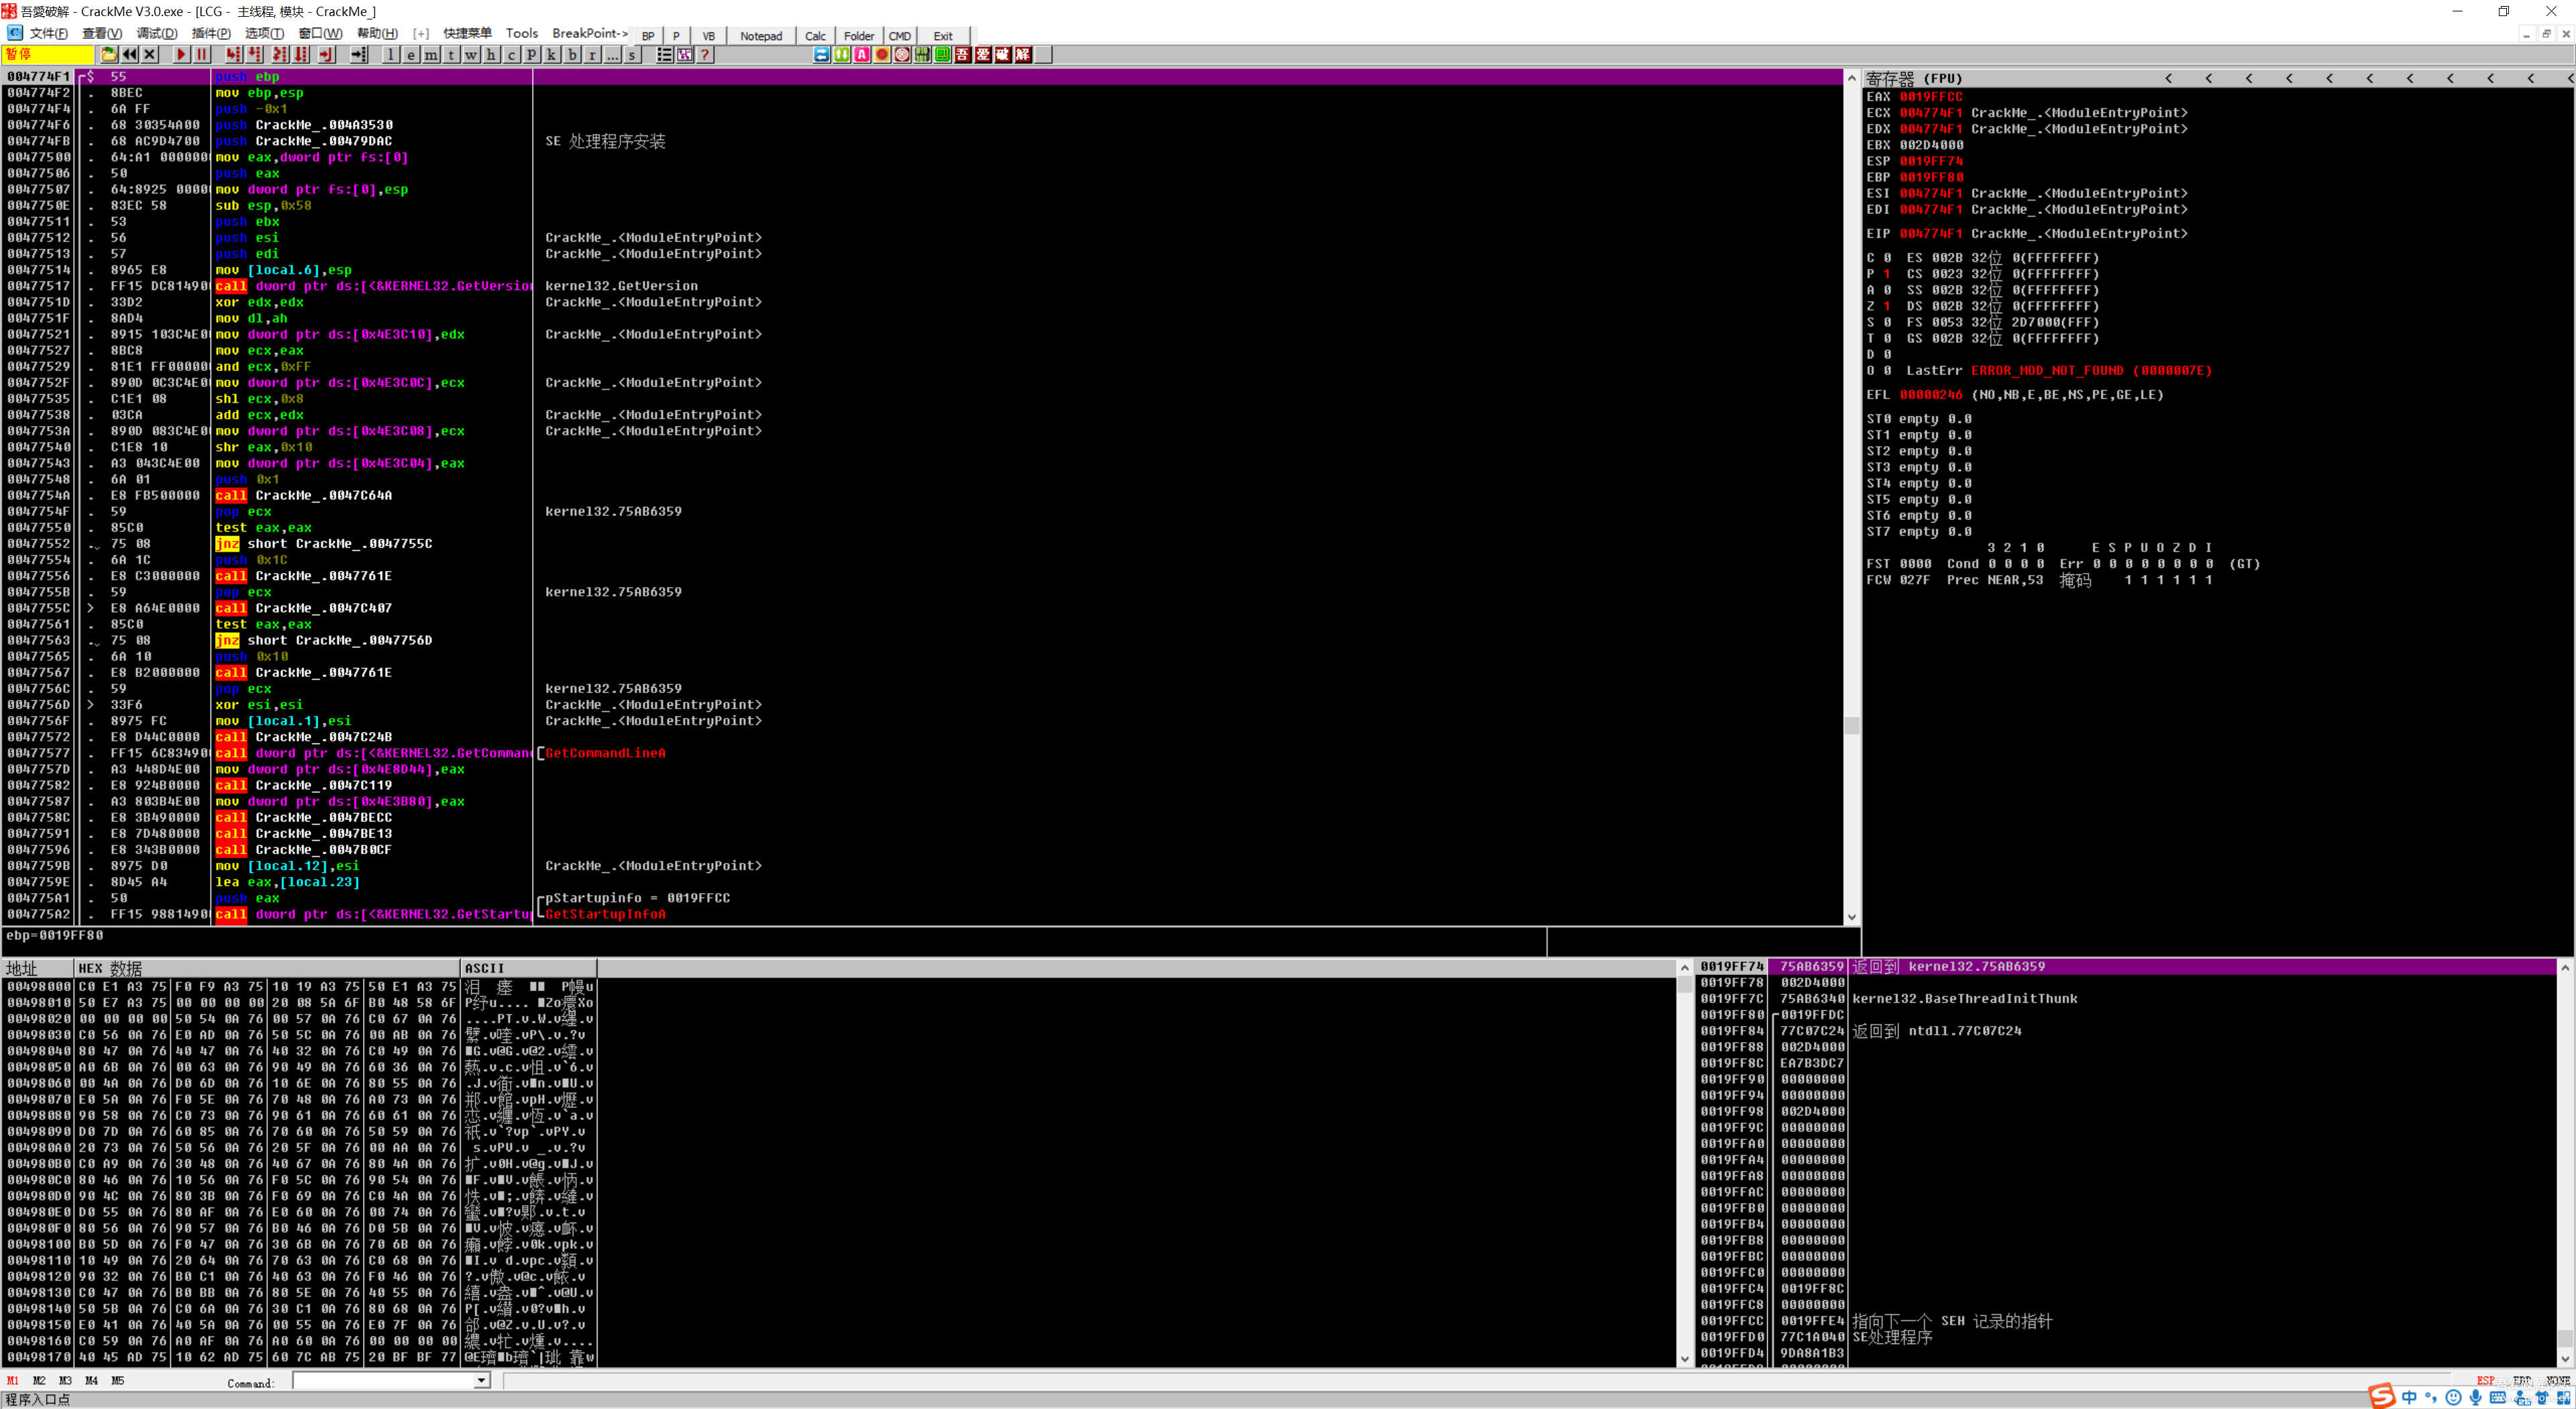This screenshot has width=2576, height=1409.
Task: Open the 调试(D) debug menu
Action: [156, 34]
